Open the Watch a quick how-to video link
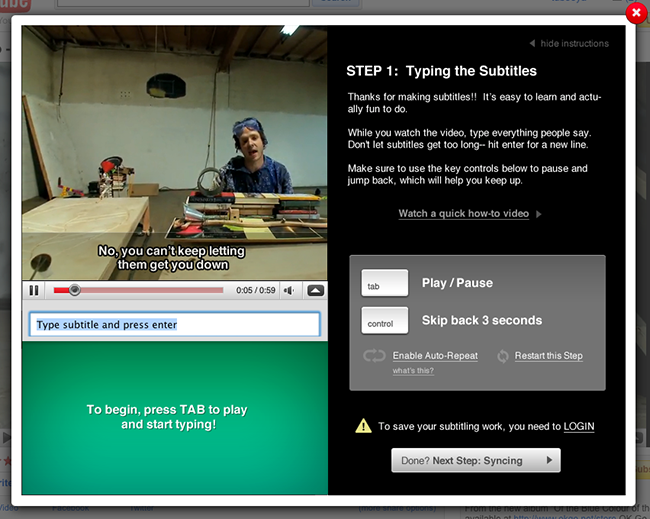This screenshot has height=519, width=650. (463, 213)
